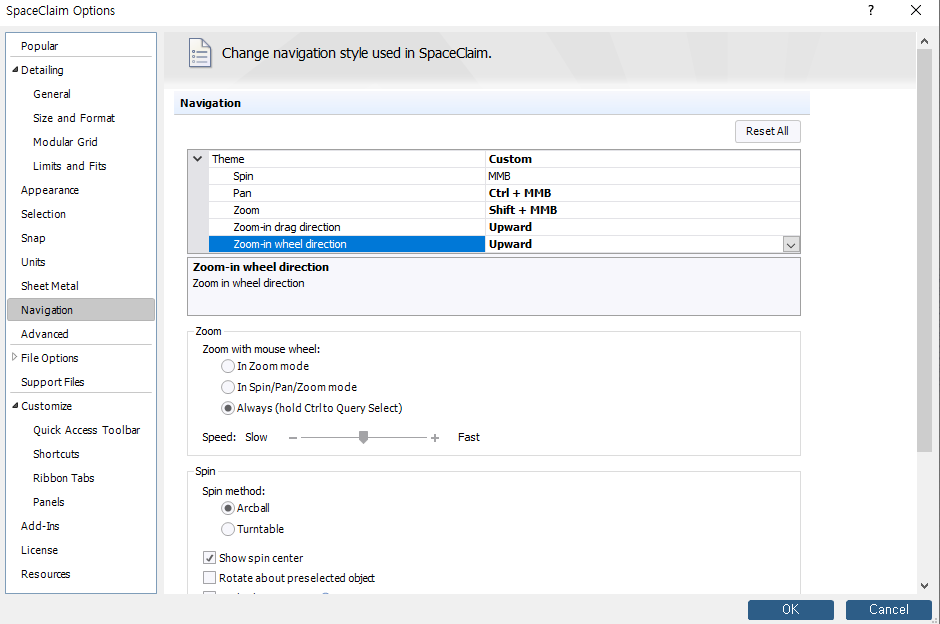Click the scrollbar up arrow
The height and width of the screenshot is (624, 940).
pos(924,41)
